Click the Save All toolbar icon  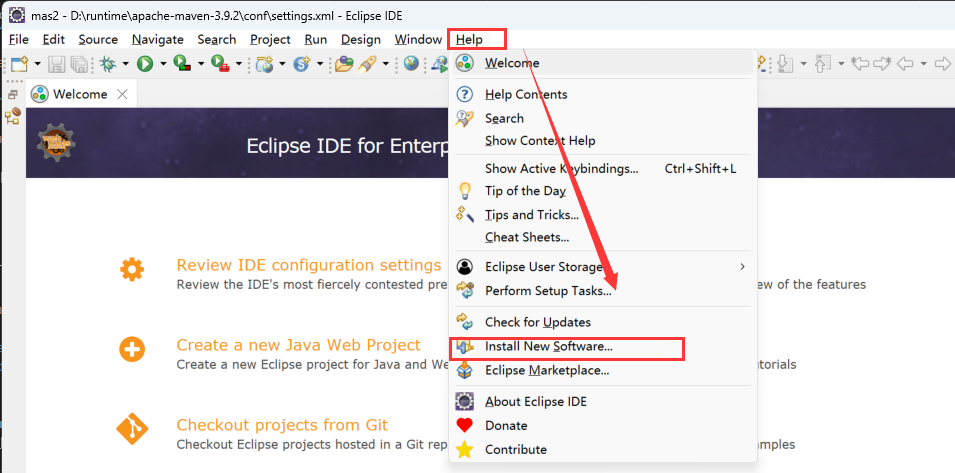[x=79, y=63]
